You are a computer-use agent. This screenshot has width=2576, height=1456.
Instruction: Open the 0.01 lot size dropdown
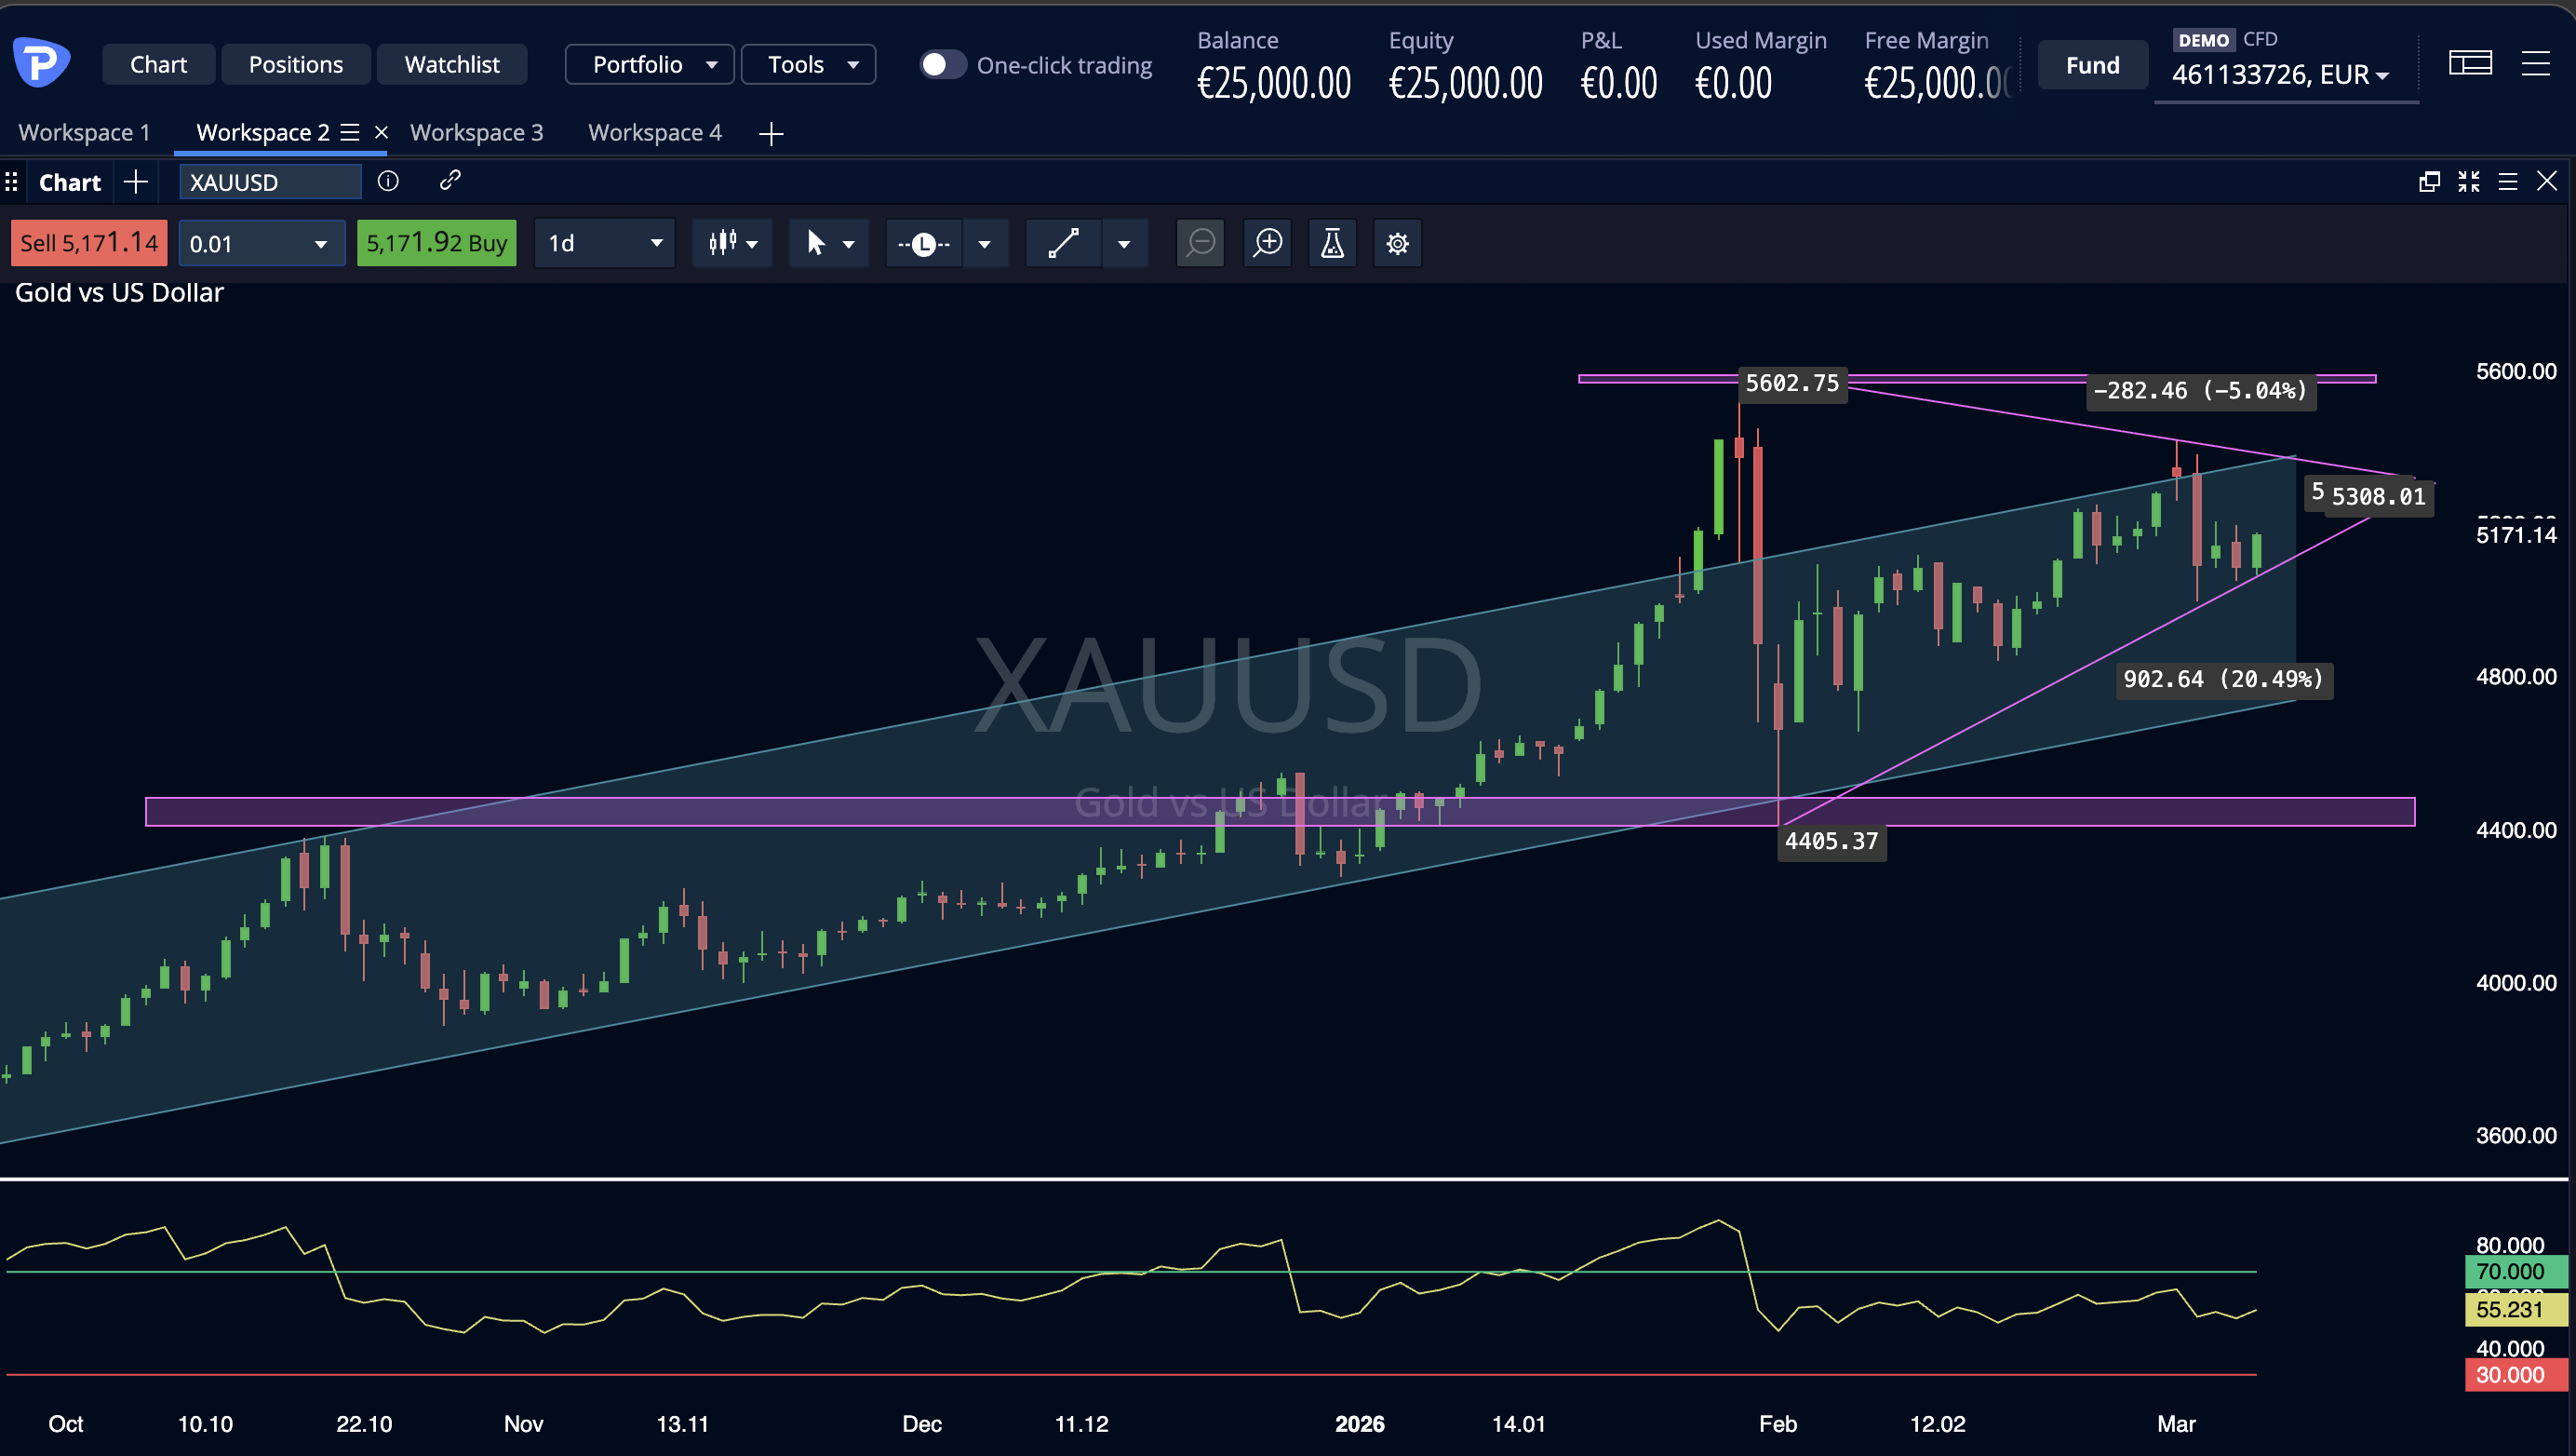click(x=260, y=243)
